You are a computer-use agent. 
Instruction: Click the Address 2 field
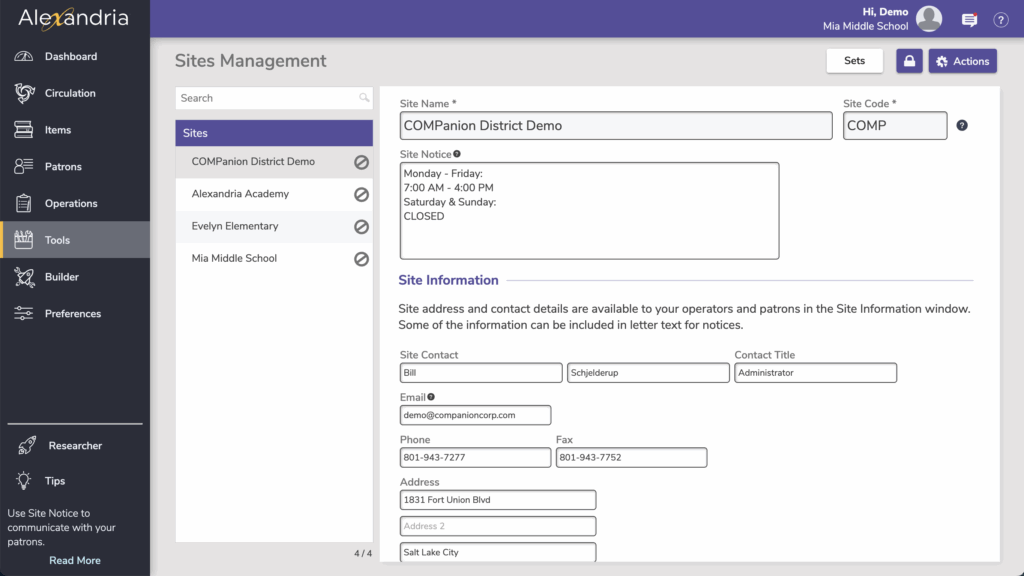498,526
